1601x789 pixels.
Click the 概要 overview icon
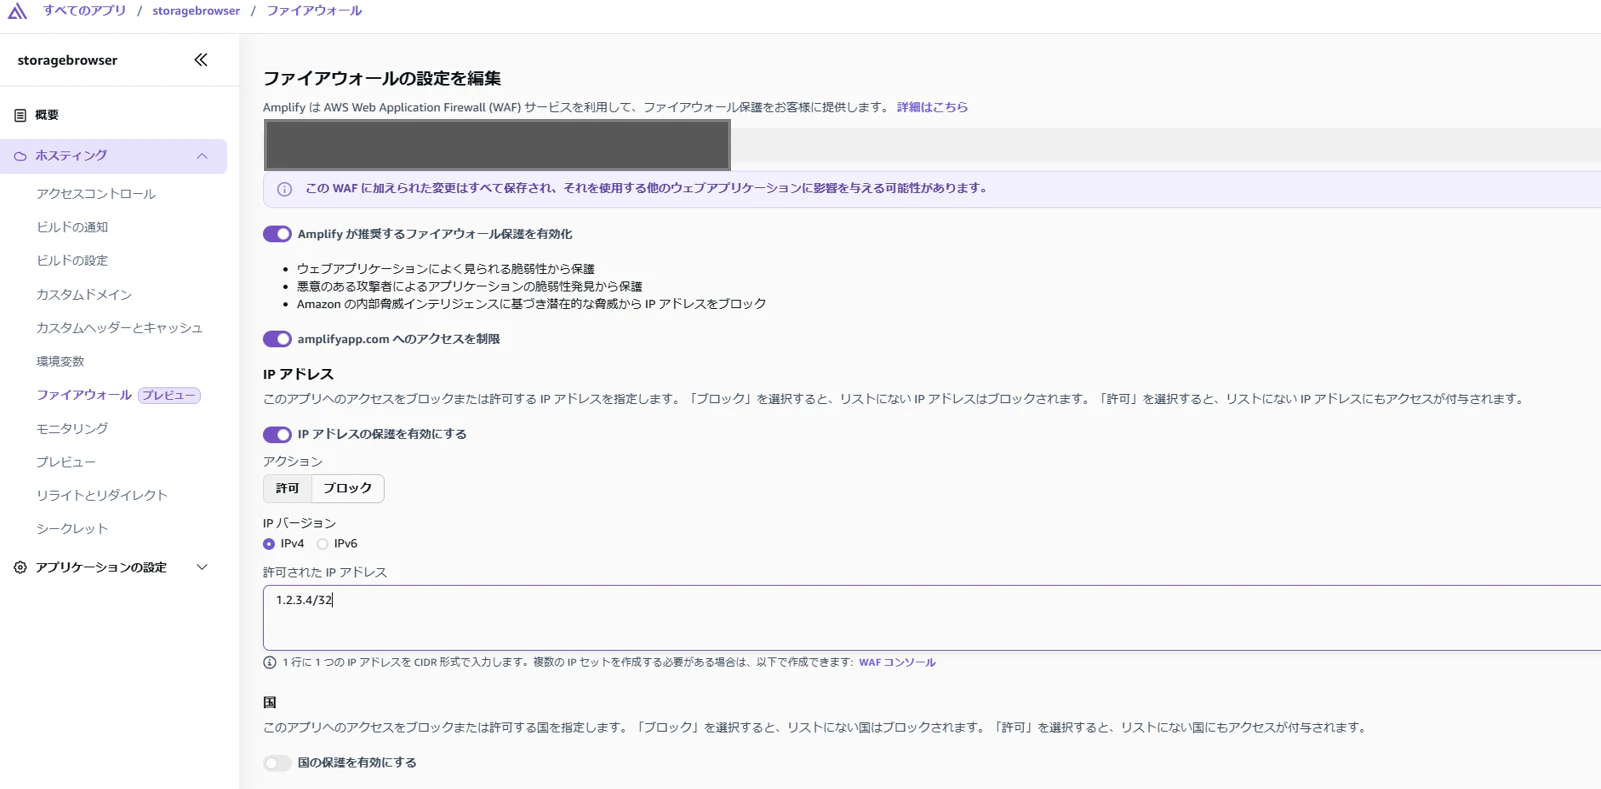click(20, 115)
